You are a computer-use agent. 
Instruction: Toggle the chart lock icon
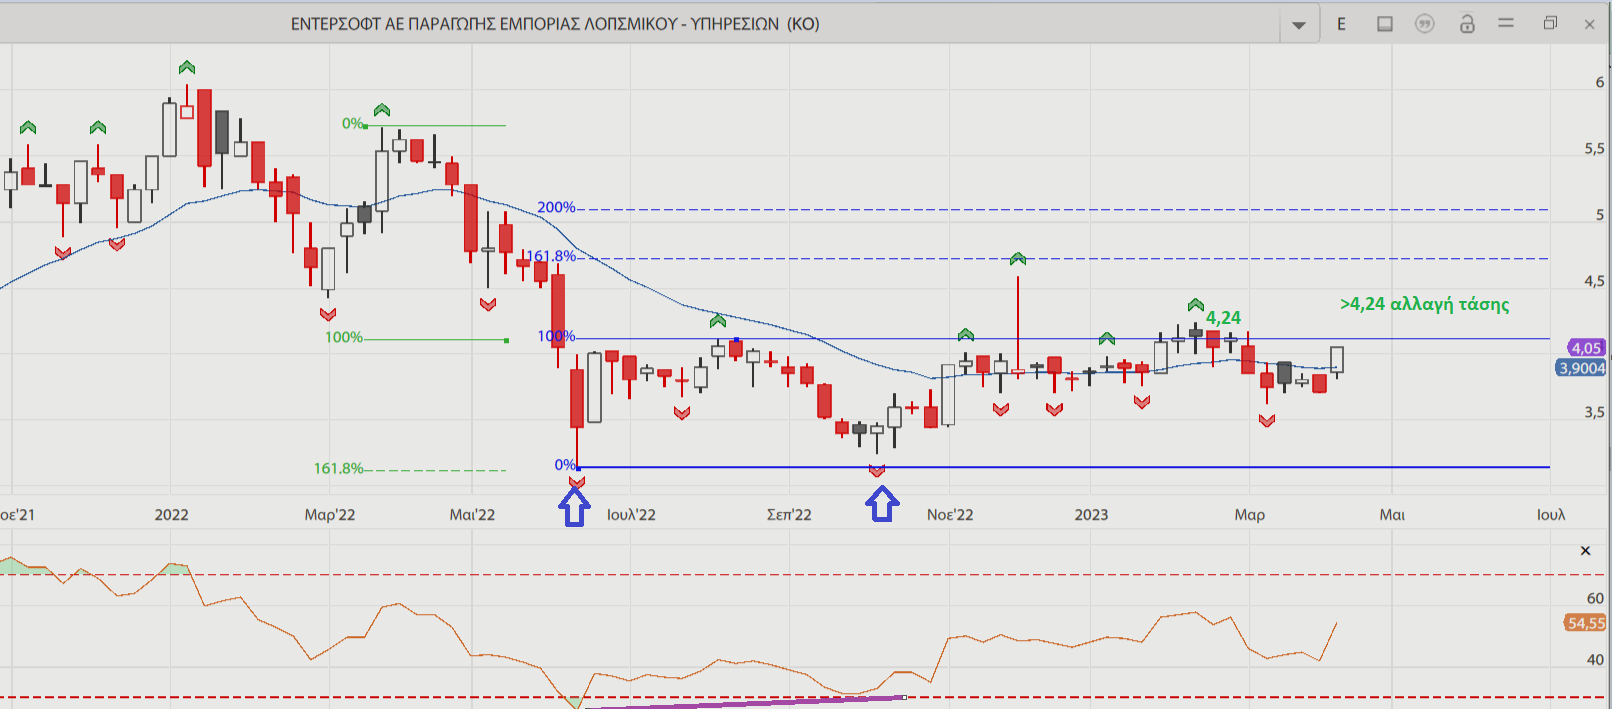click(1466, 24)
